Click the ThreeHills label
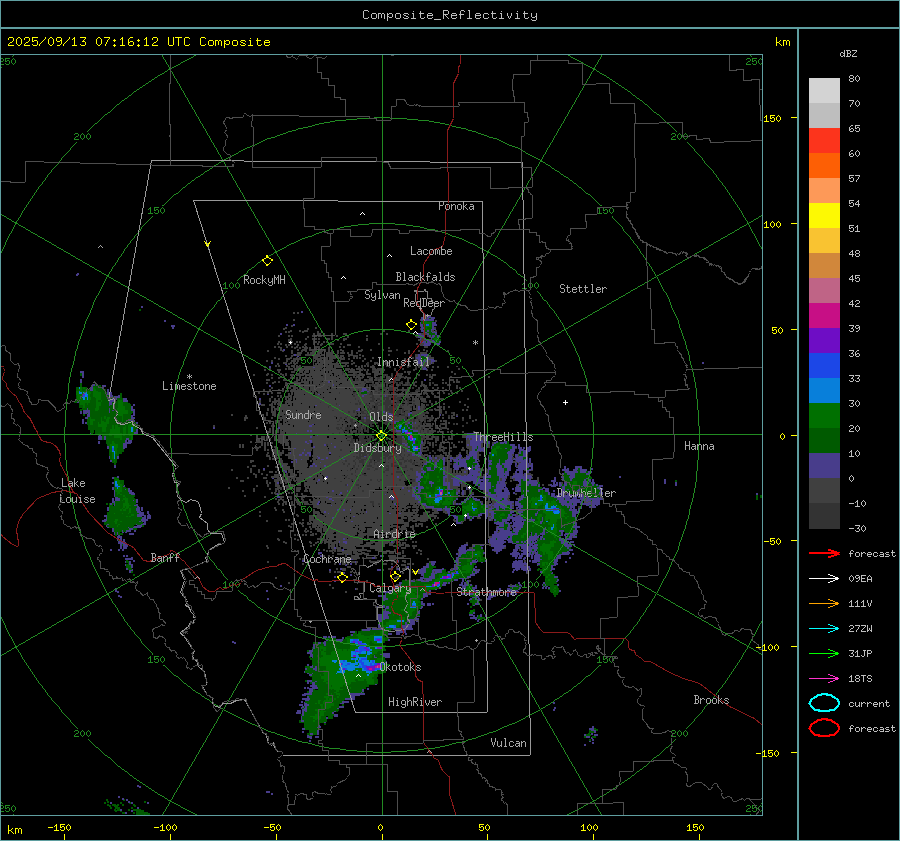 pyautogui.click(x=503, y=437)
